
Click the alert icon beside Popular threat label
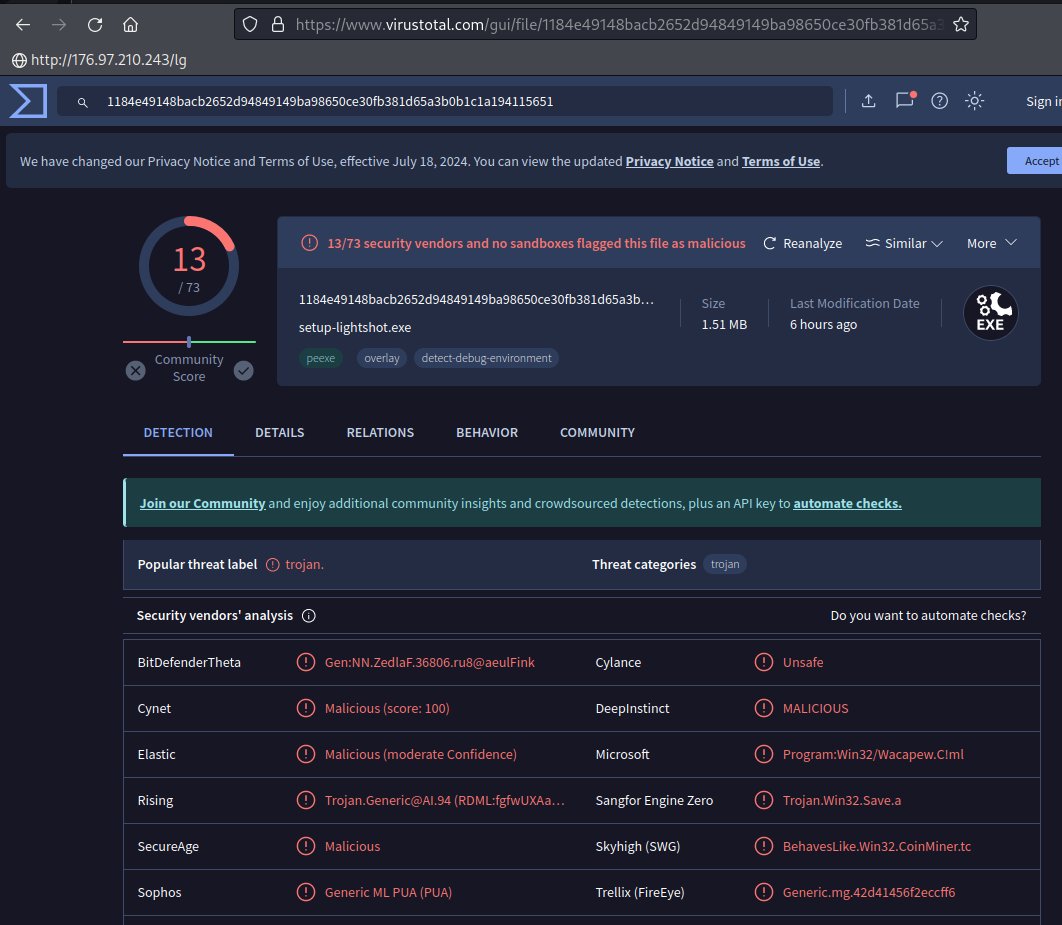pos(272,565)
